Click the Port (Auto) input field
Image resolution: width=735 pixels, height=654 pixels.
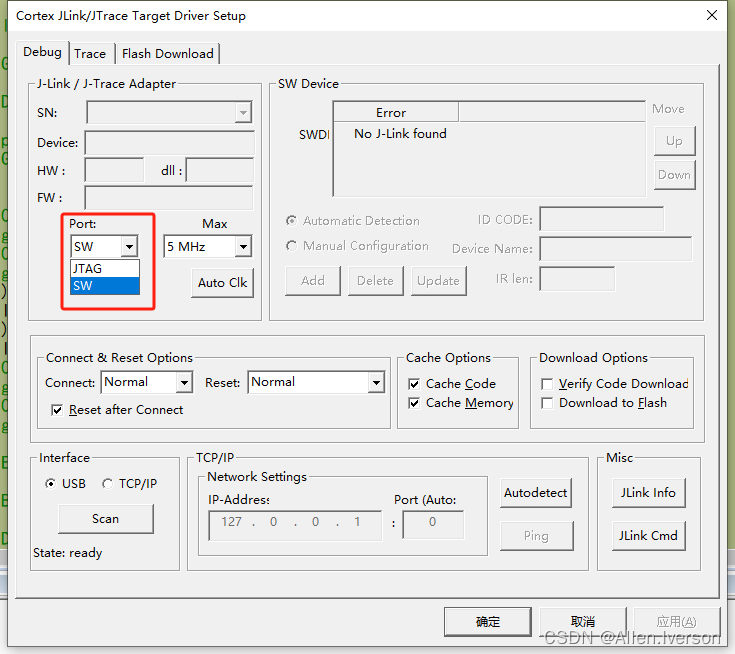[433, 525]
